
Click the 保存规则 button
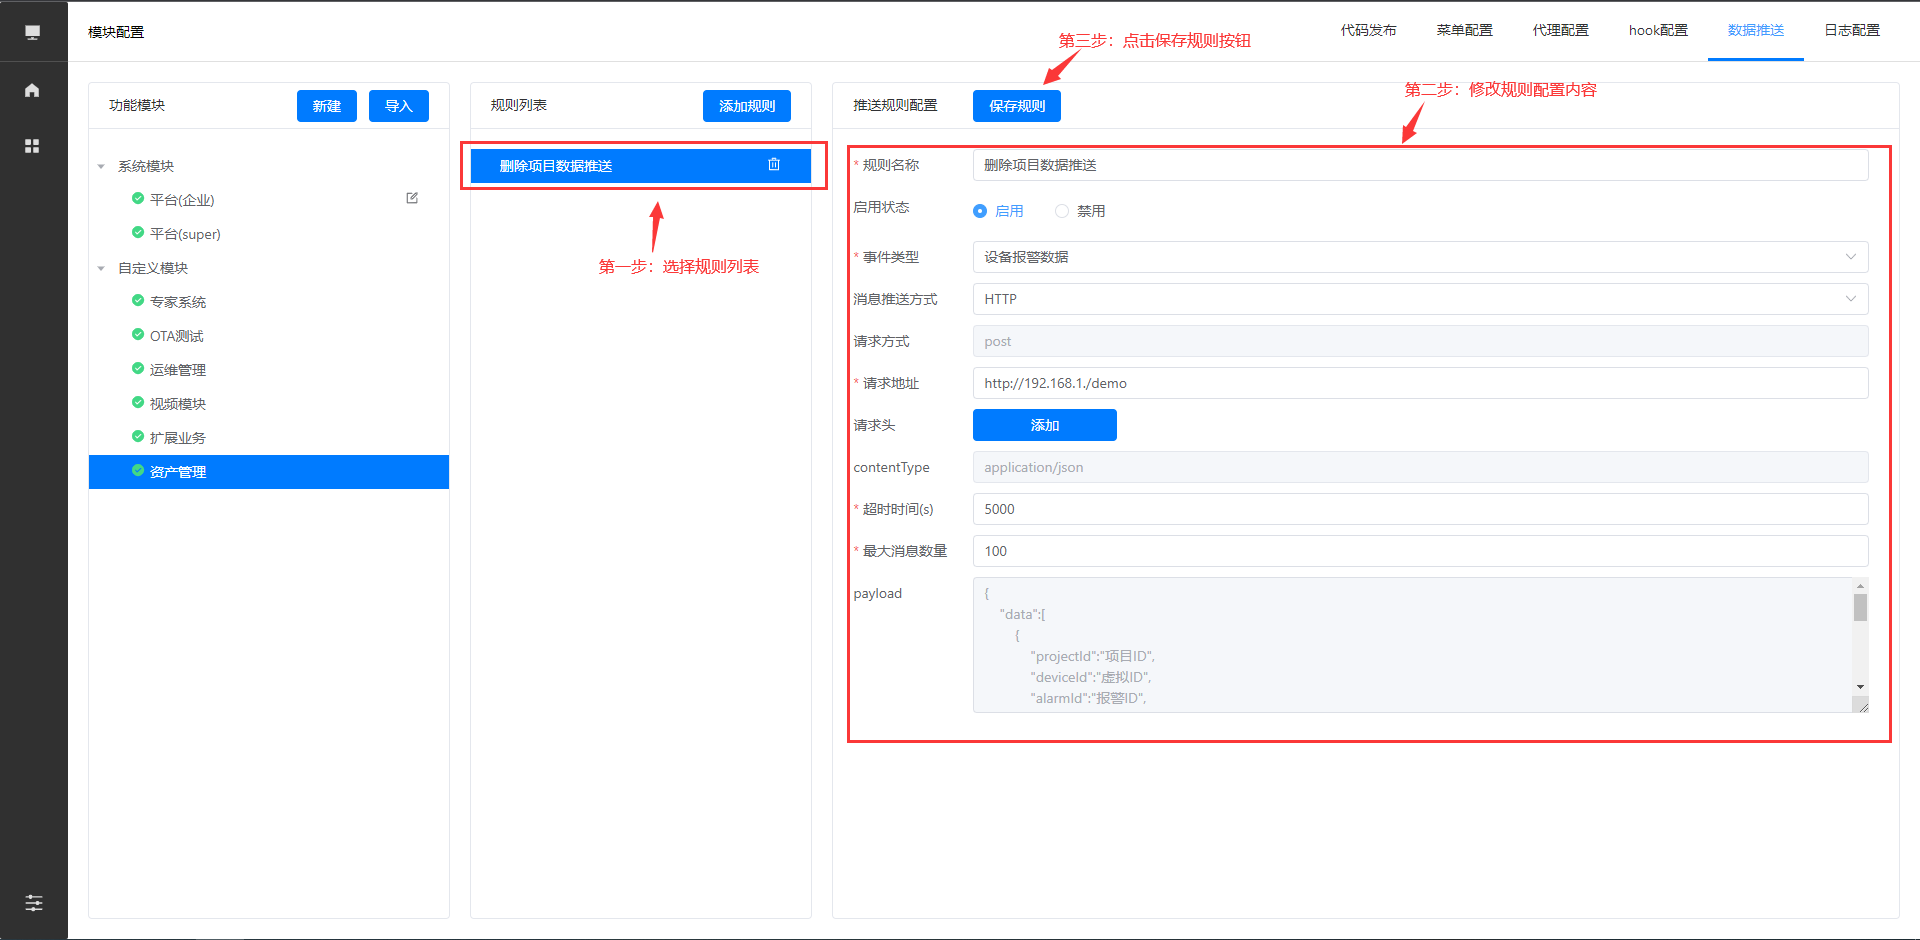[1017, 106]
